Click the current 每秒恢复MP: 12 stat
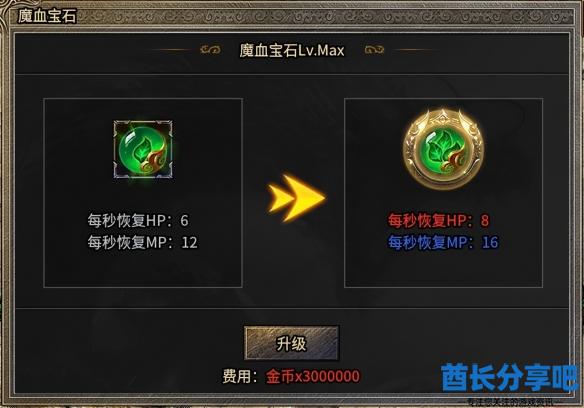Screen dimensions: 584x408 142,243
